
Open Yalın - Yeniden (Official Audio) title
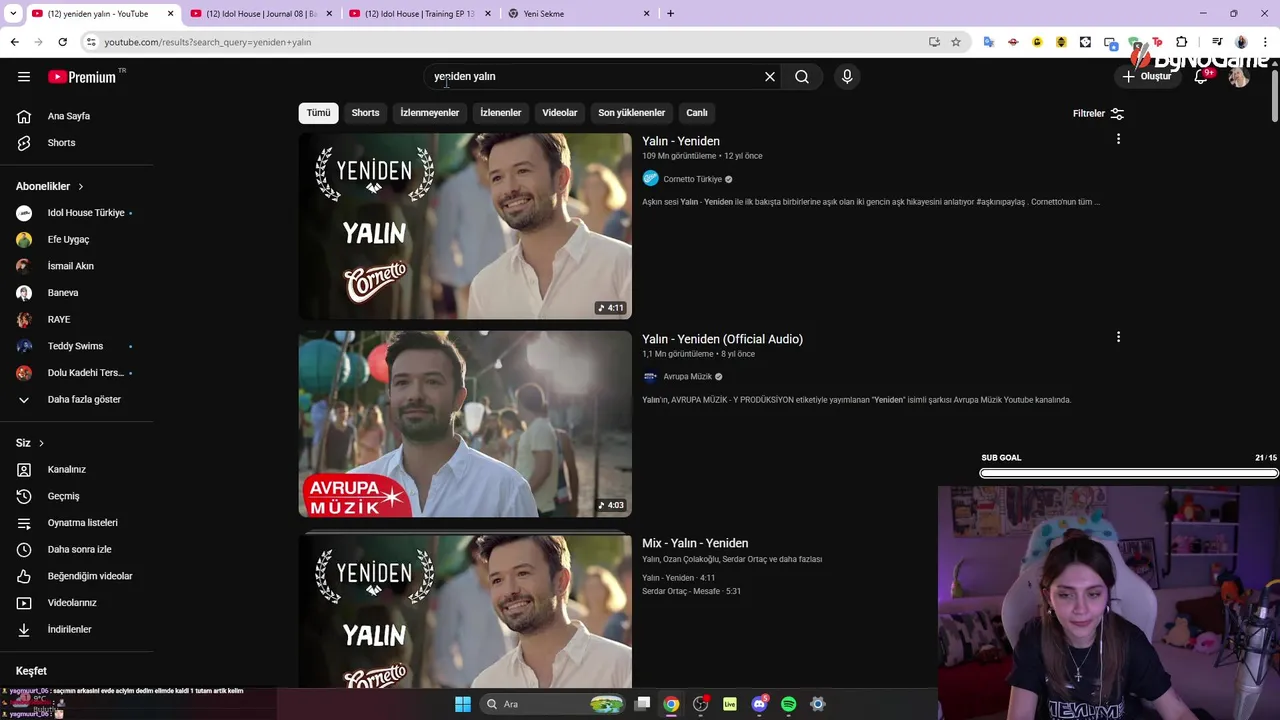click(x=722, y=339)
